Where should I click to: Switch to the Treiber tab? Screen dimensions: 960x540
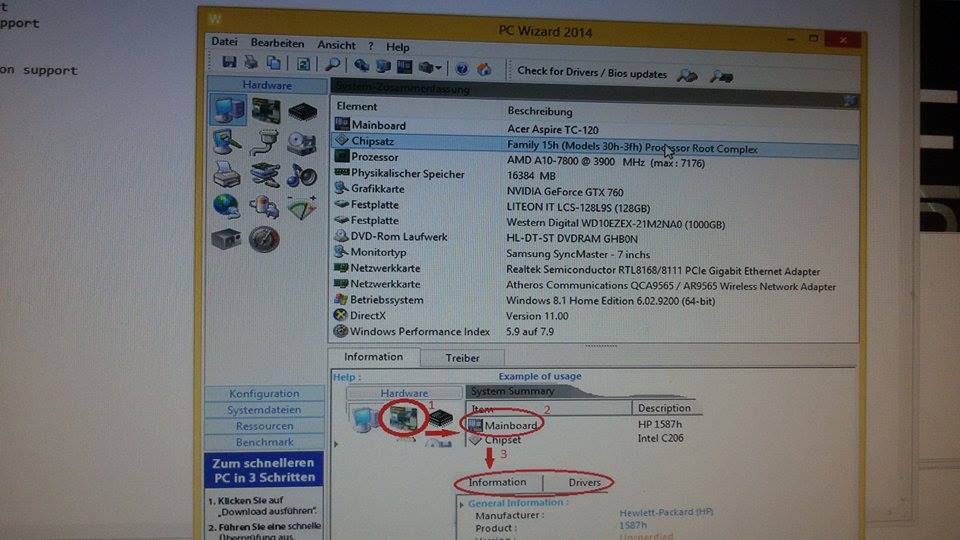(462, 358)
